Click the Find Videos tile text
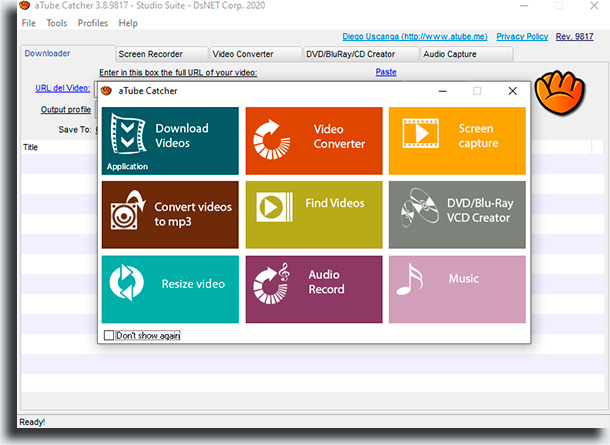 [x=335, y=203]
